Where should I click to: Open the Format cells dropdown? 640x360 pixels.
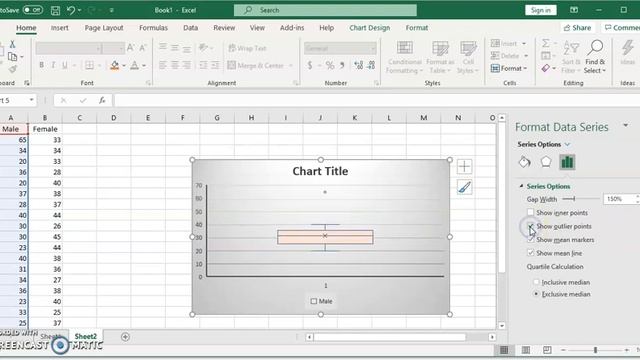coord(509,68)
